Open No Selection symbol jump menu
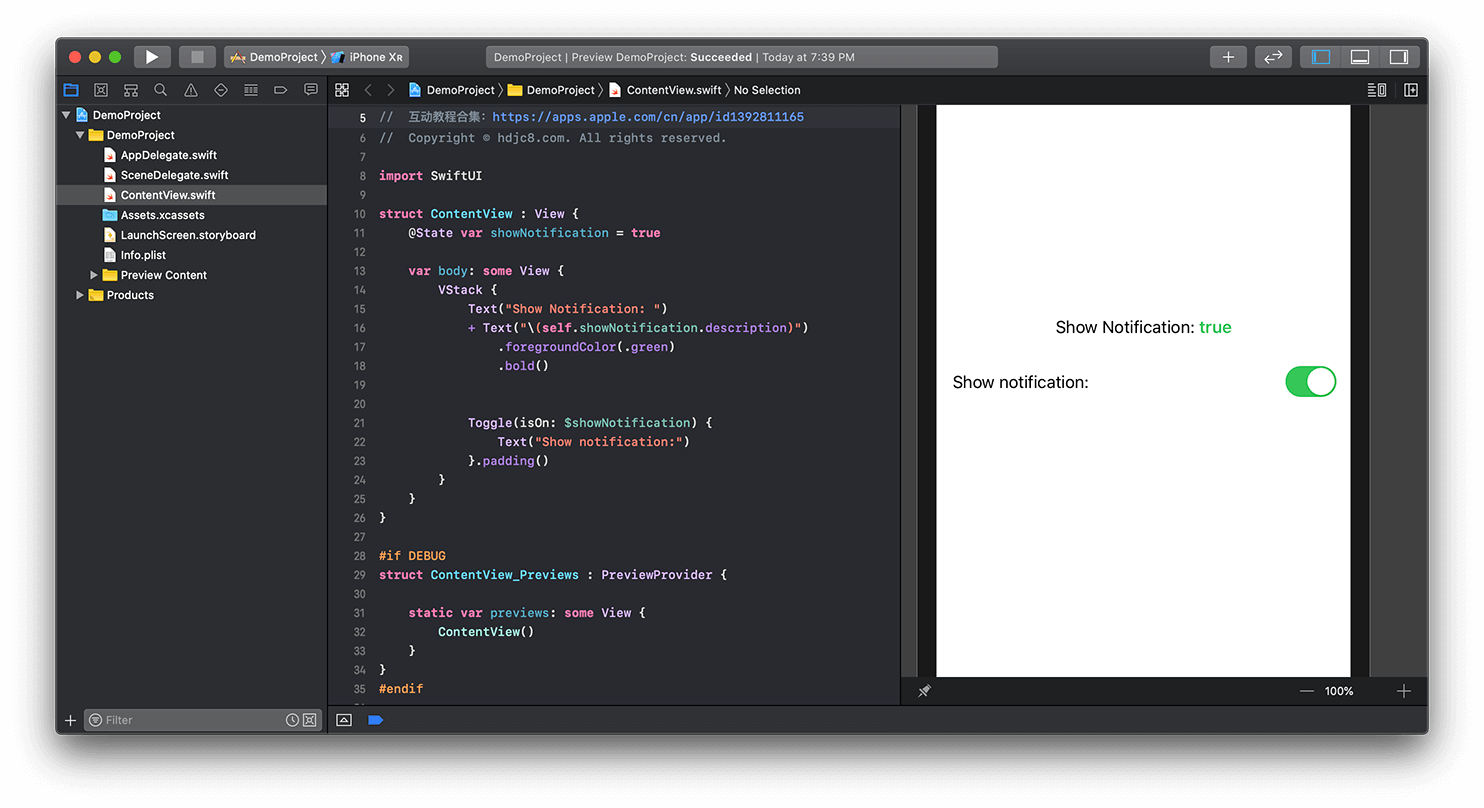The width and height of the screenshot is (1484, 808). click(x=767, y=90)
